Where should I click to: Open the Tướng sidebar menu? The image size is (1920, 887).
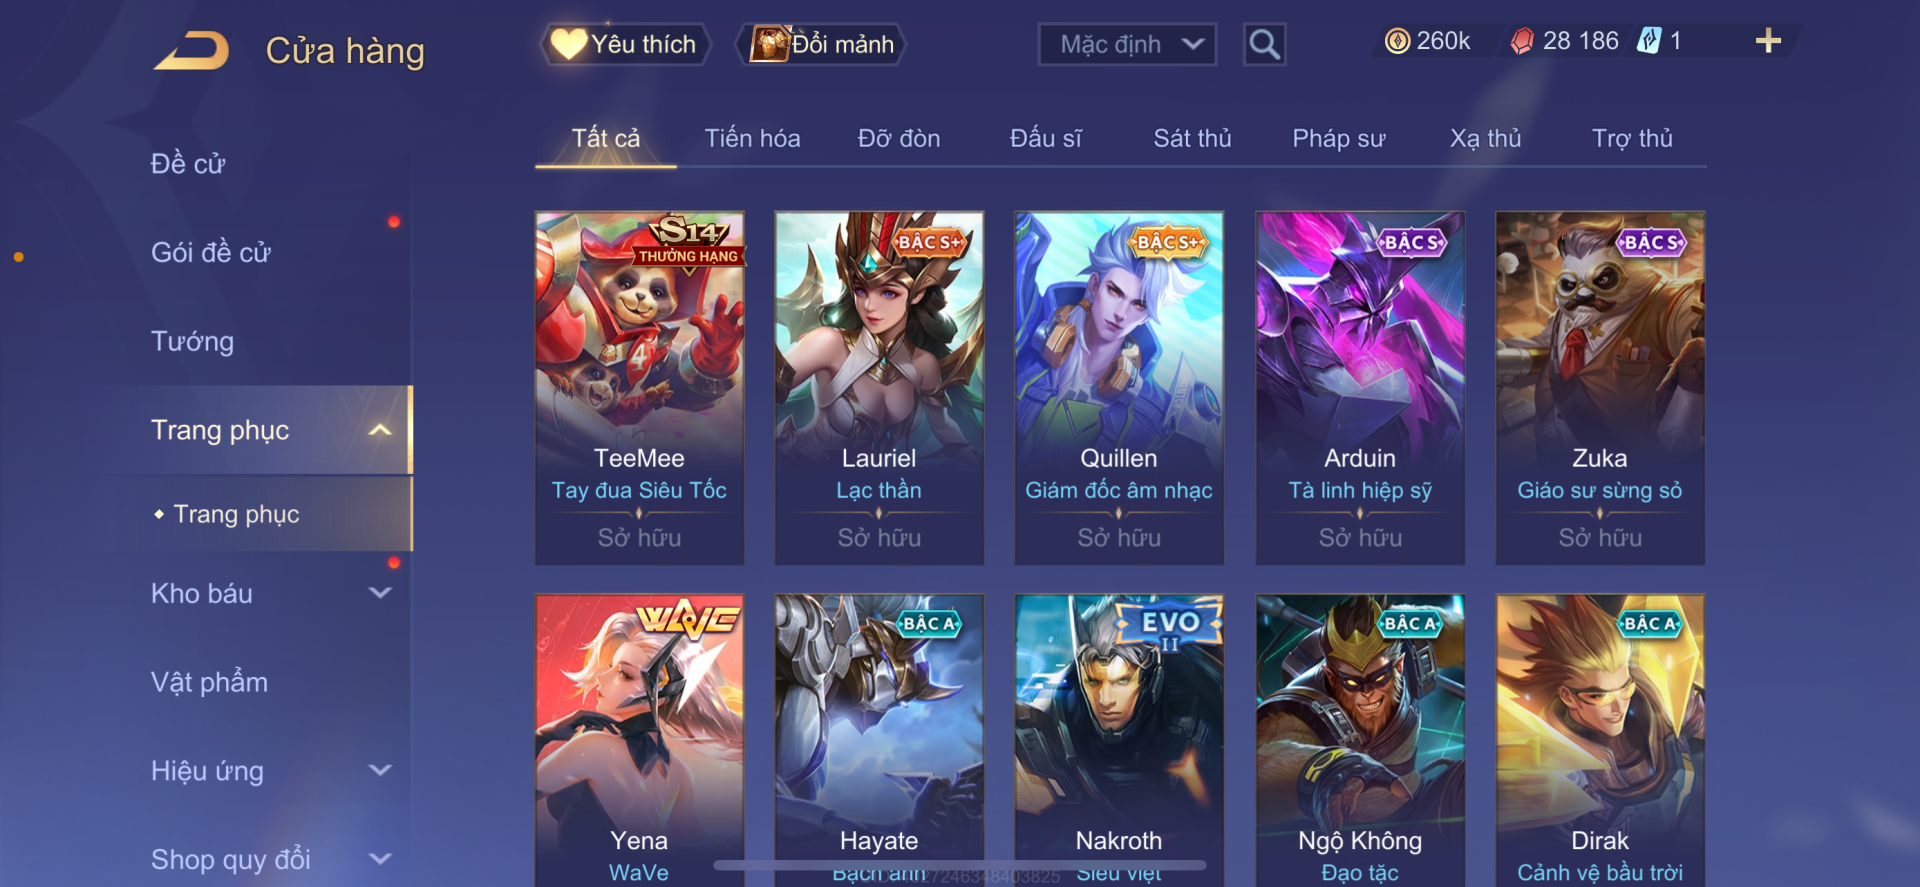[x=192, y=341]
